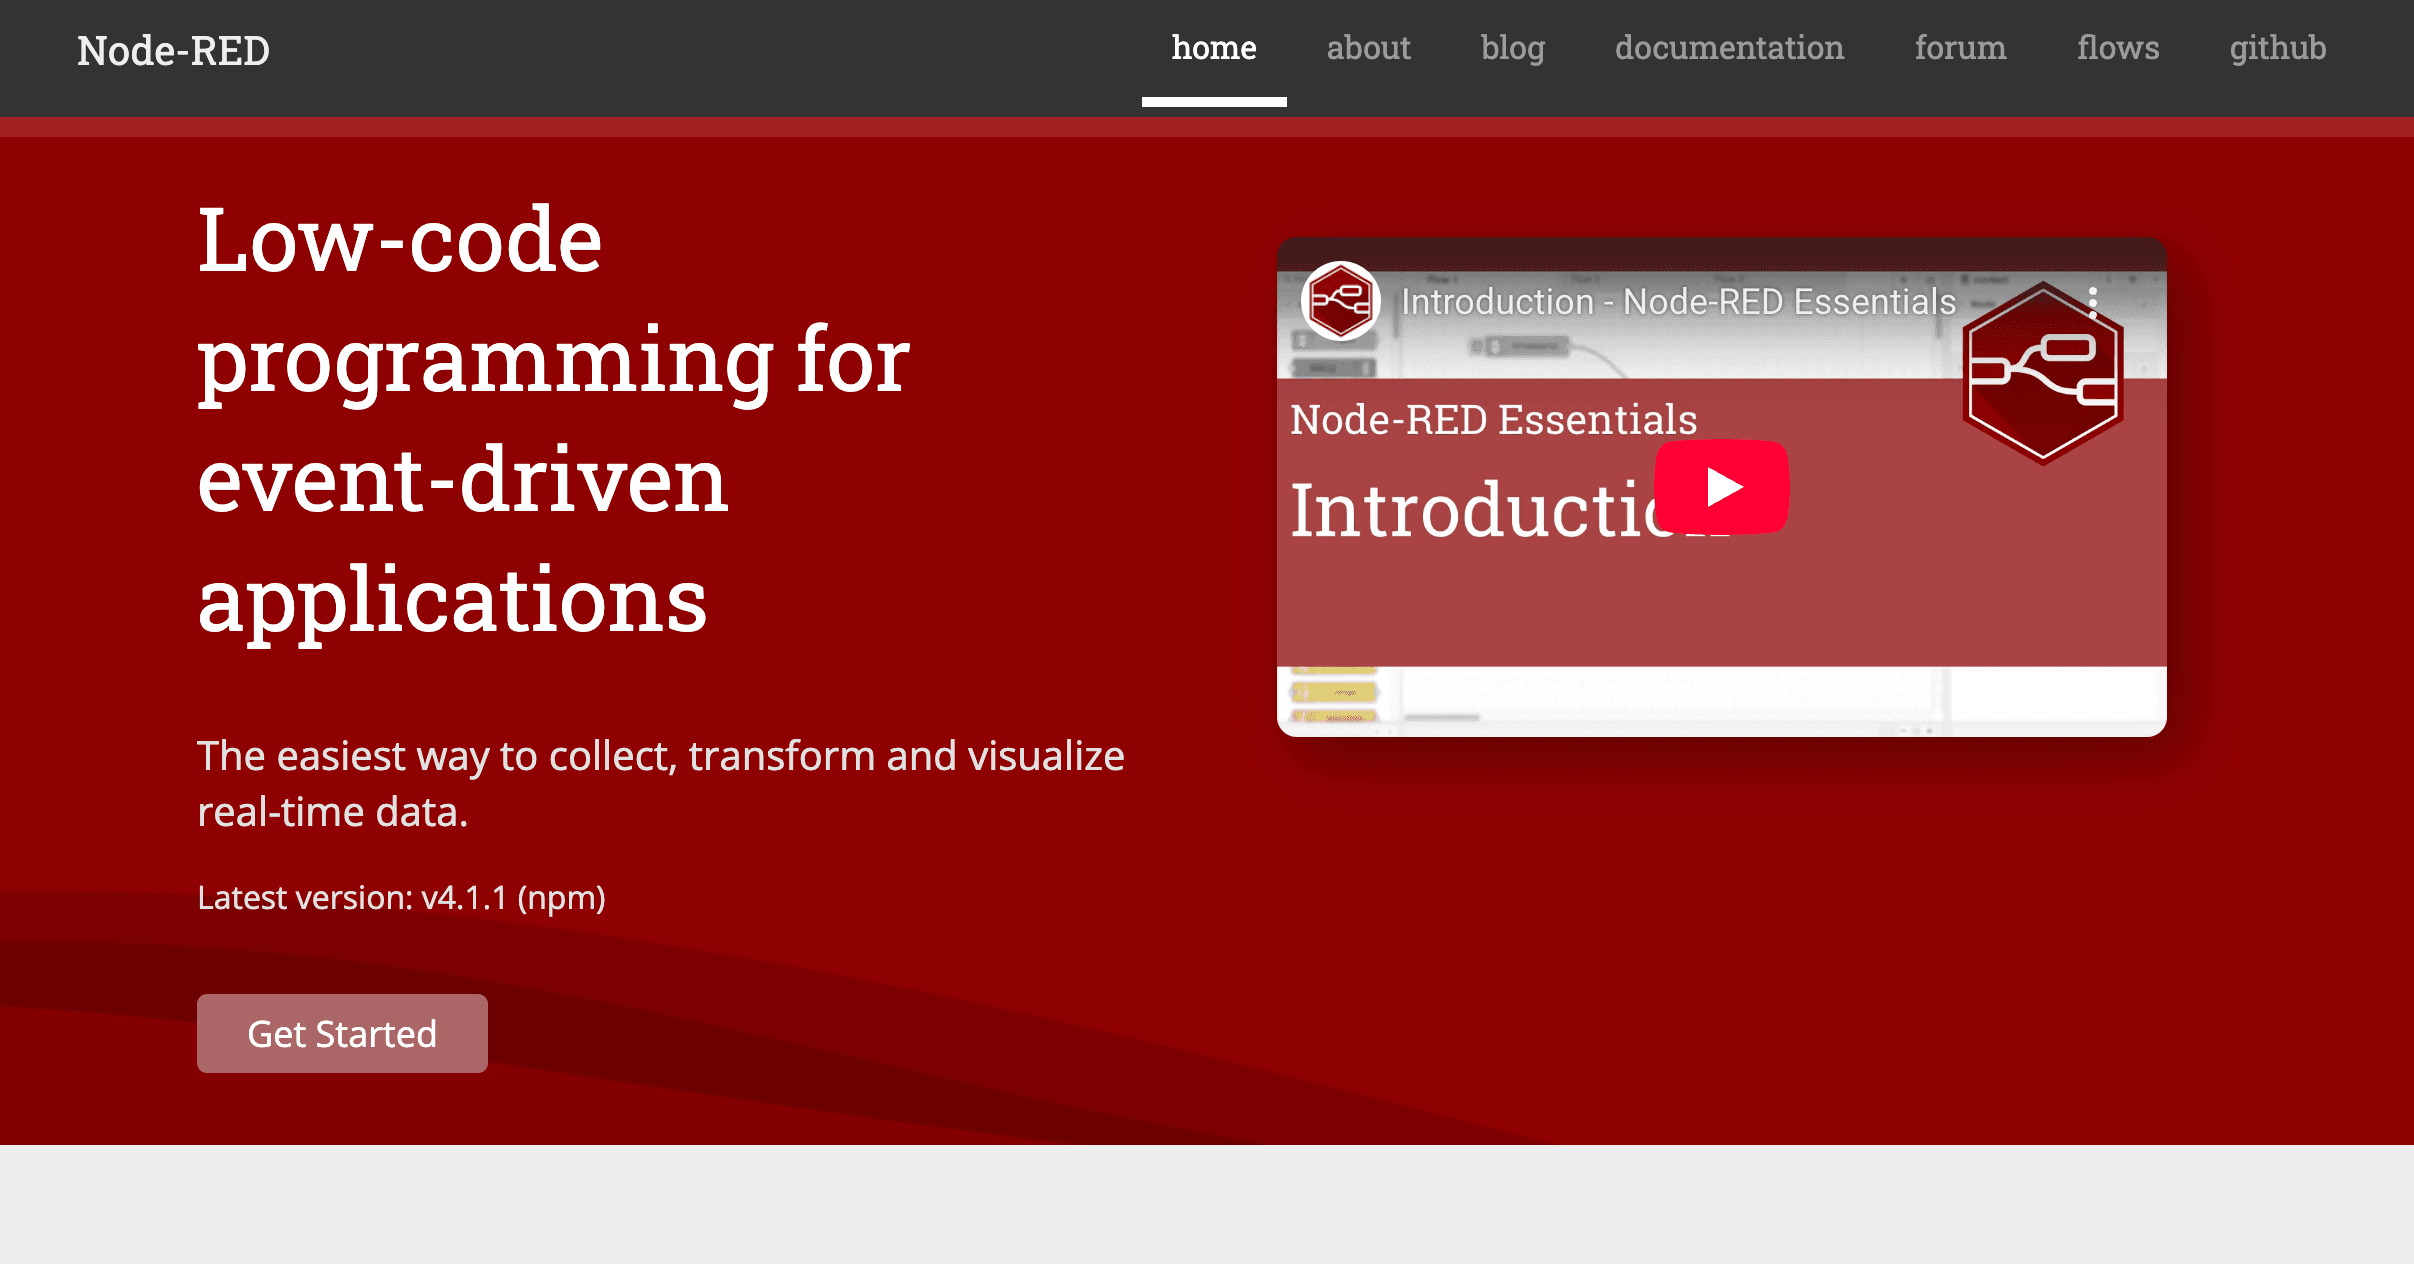Viewport: 2414px width, 1264px height.
Task: Navigate to the blog section
Action: coord(1512,48)
